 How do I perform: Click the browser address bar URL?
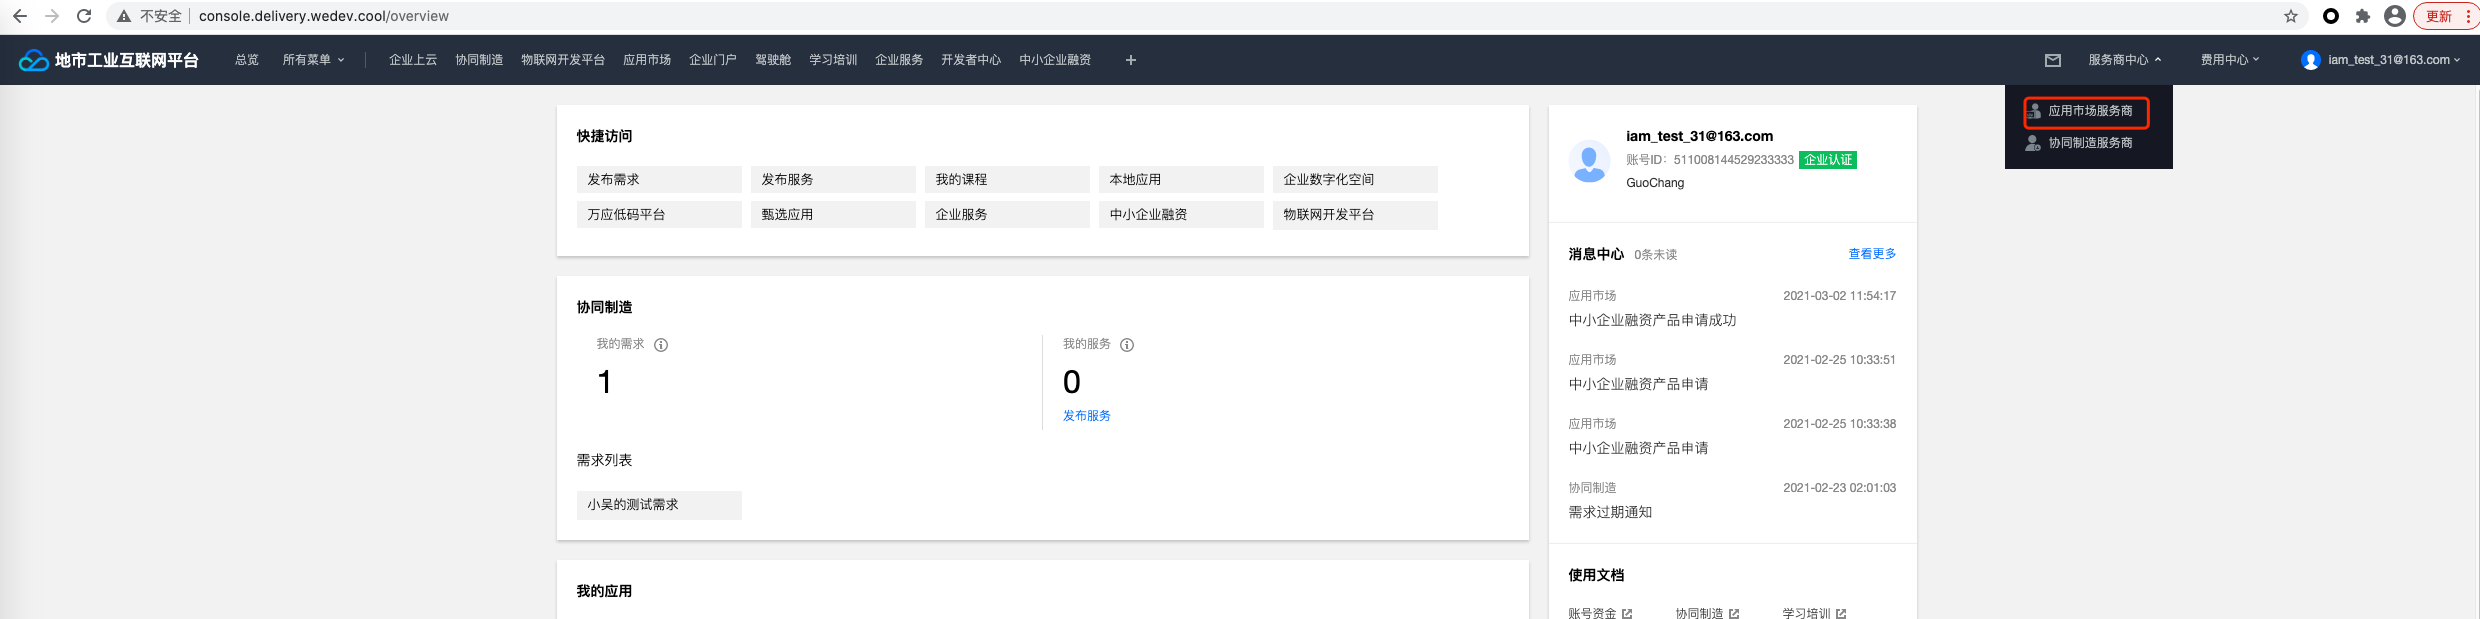click(324, 16)
